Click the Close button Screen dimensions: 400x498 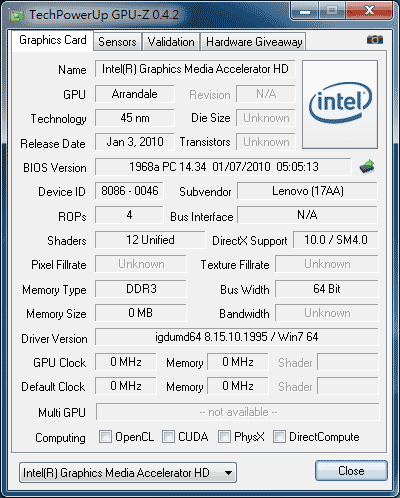[351, 471]
